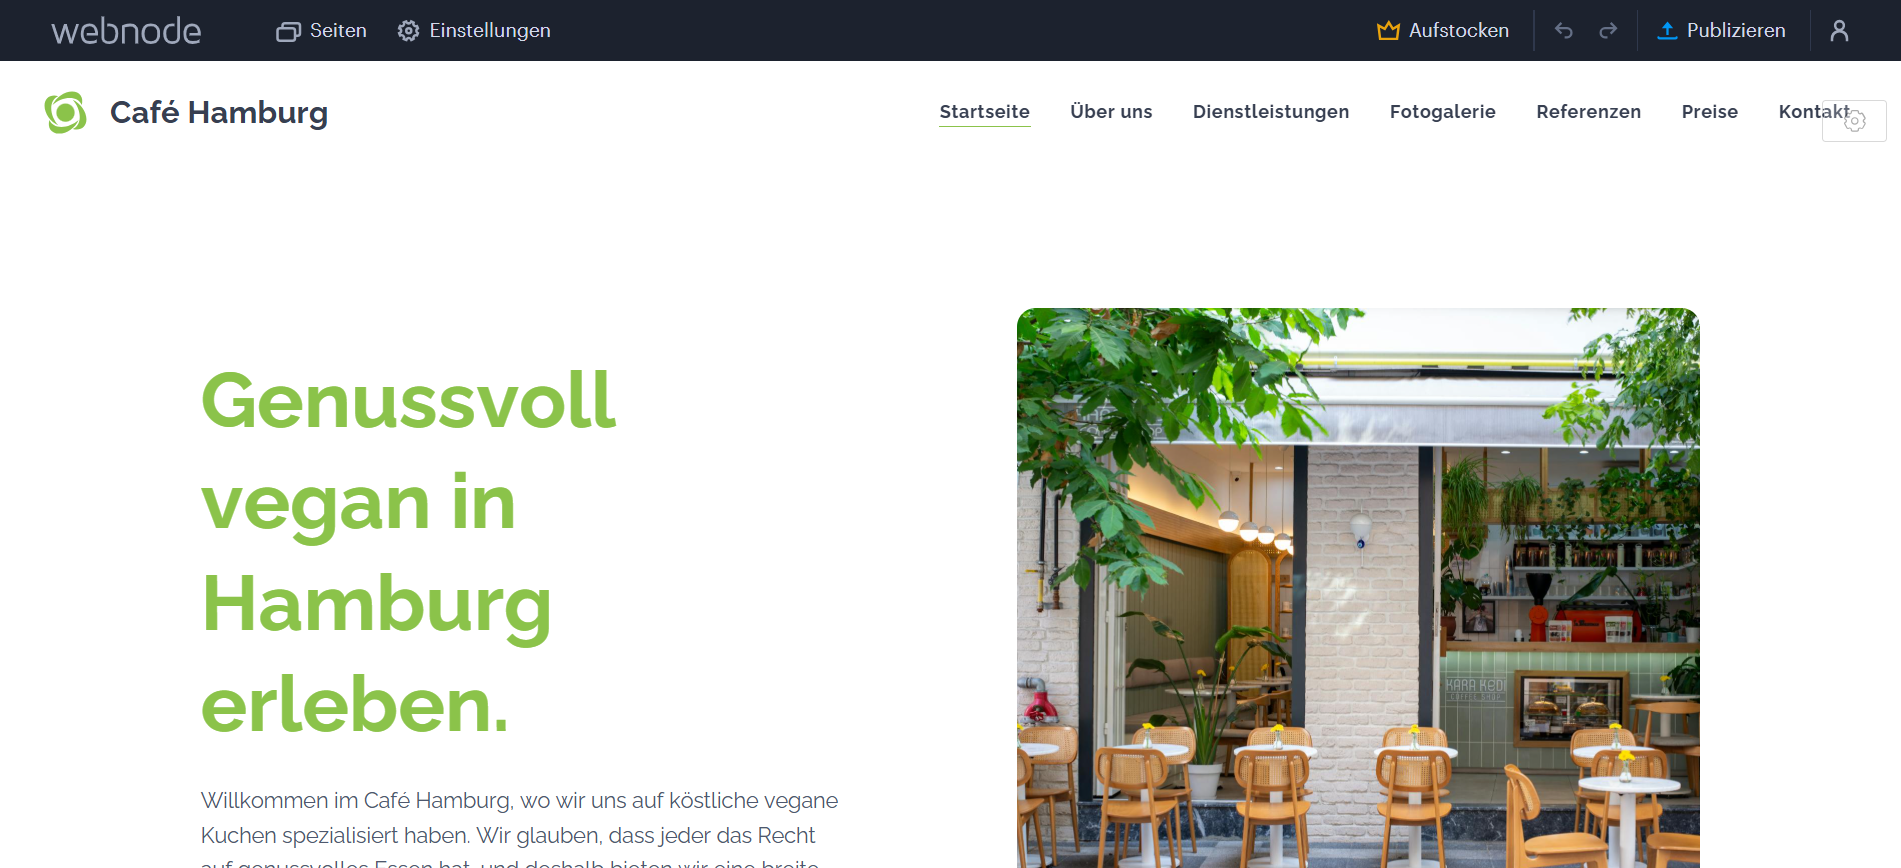1901x868 pixels.
Task: Select the Café Hamburg site title
Action: pos(219,112)
